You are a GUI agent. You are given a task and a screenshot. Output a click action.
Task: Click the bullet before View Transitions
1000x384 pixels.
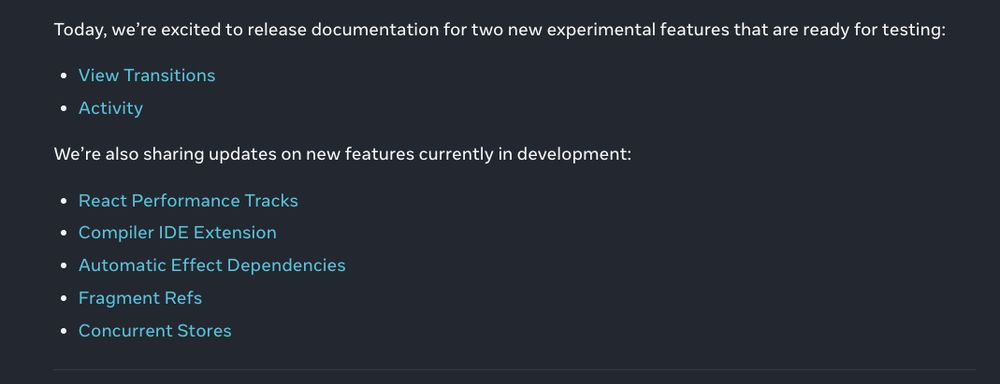click(x=63, y=76)
